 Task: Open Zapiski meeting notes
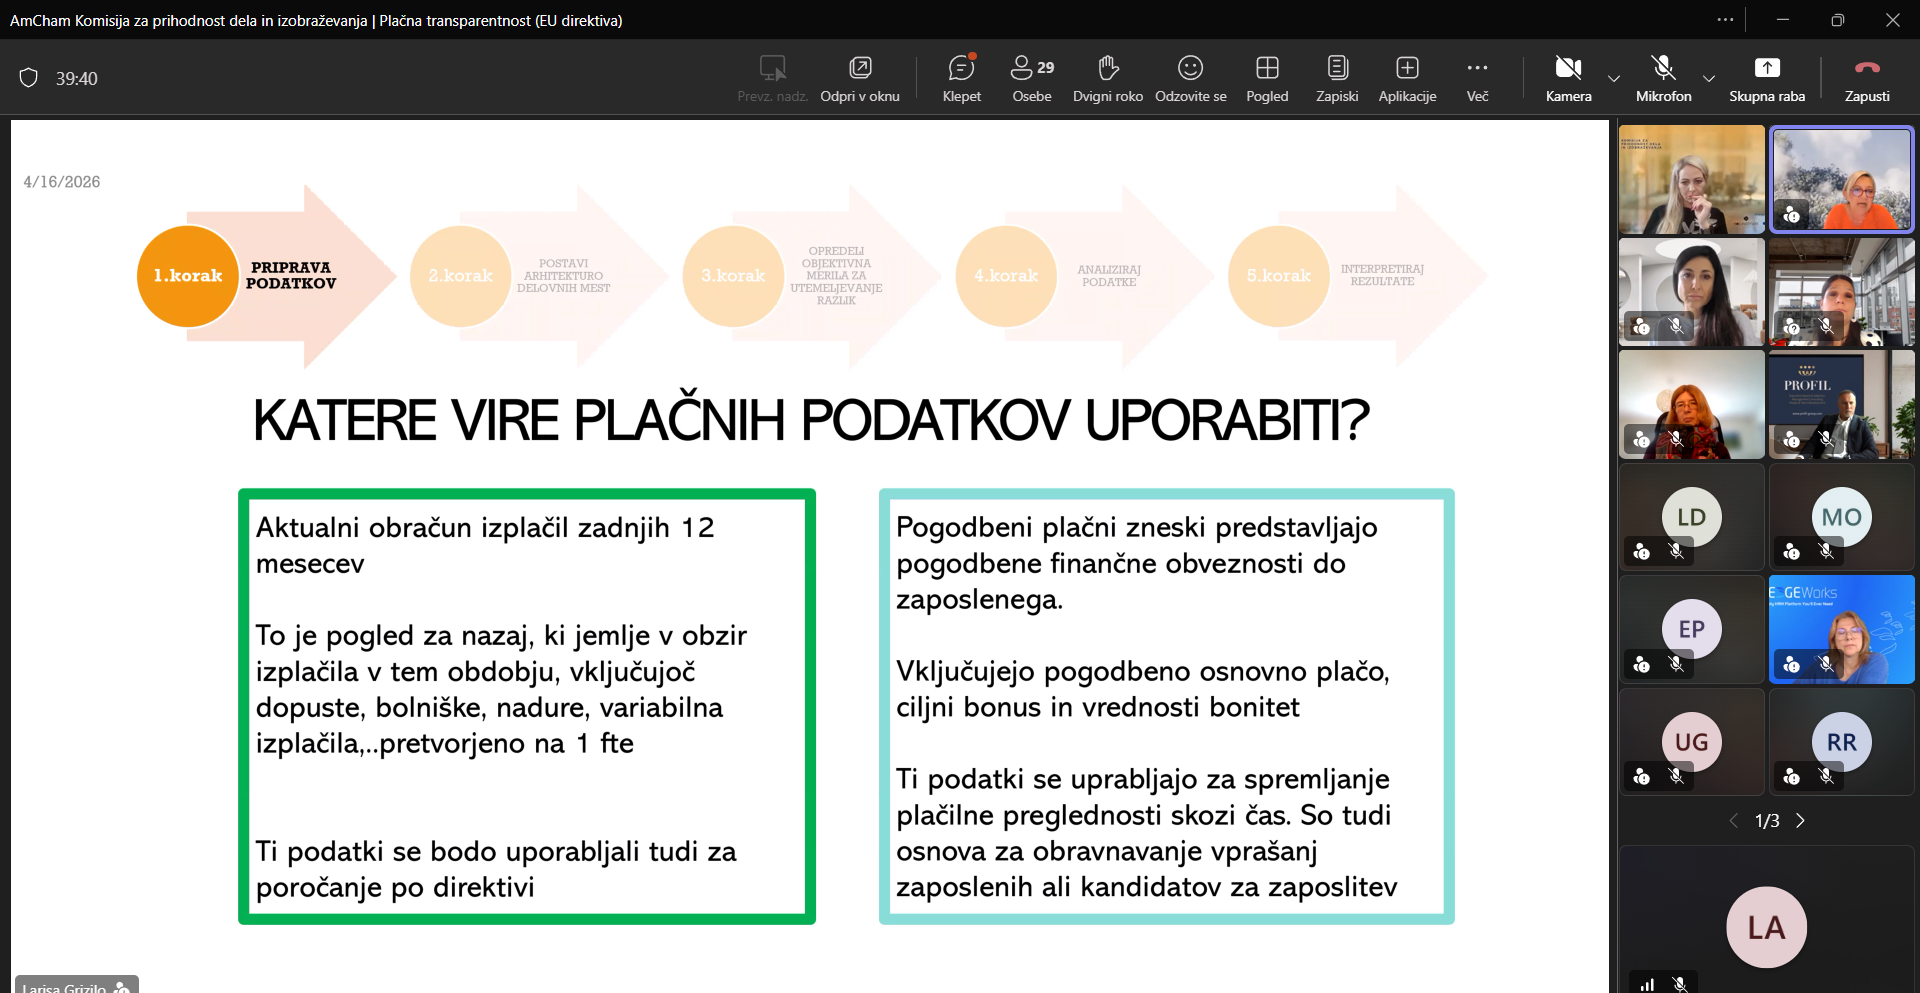[1336, 78]
